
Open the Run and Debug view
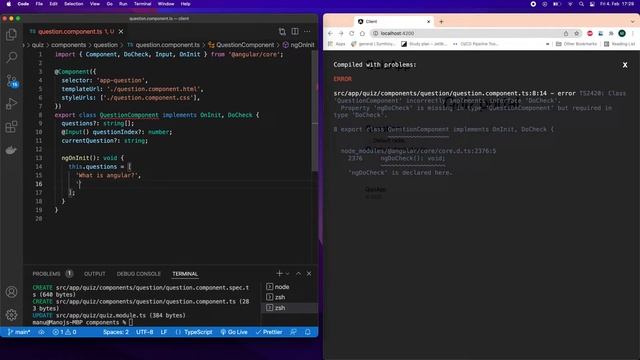[11, 104]
